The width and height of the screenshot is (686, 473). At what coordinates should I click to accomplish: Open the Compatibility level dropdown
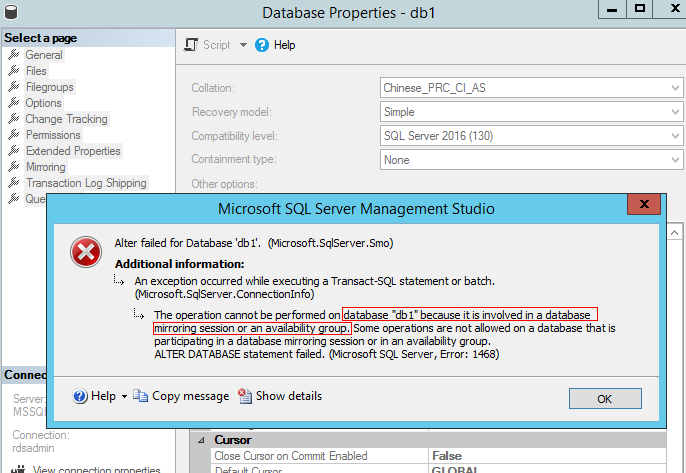click(x=531, y=136)
